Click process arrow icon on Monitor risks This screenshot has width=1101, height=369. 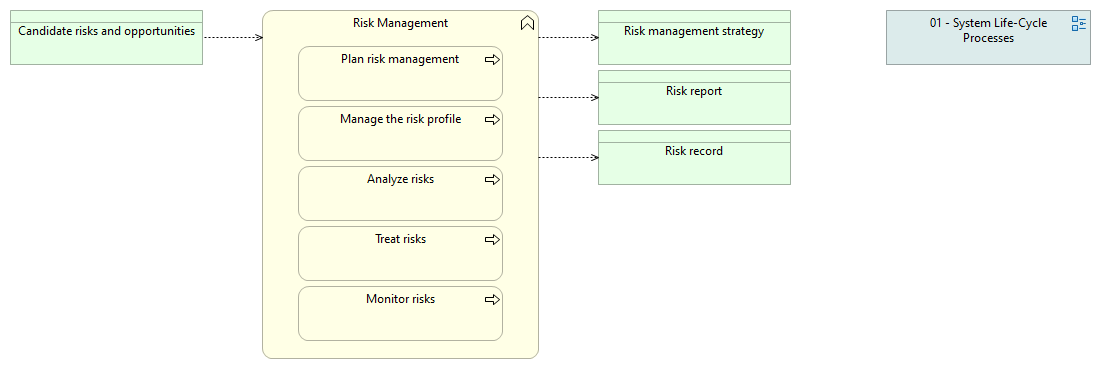click(492, 300)
